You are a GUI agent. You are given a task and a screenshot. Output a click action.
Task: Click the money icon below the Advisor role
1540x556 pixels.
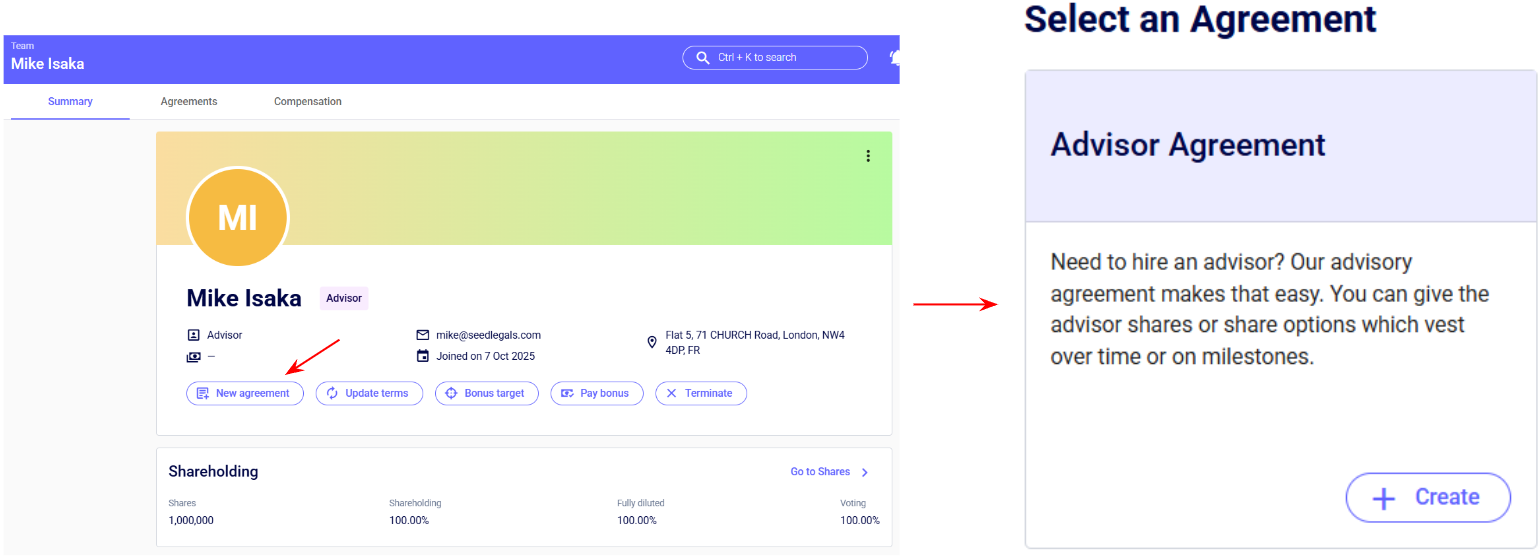tap(193, 356)
